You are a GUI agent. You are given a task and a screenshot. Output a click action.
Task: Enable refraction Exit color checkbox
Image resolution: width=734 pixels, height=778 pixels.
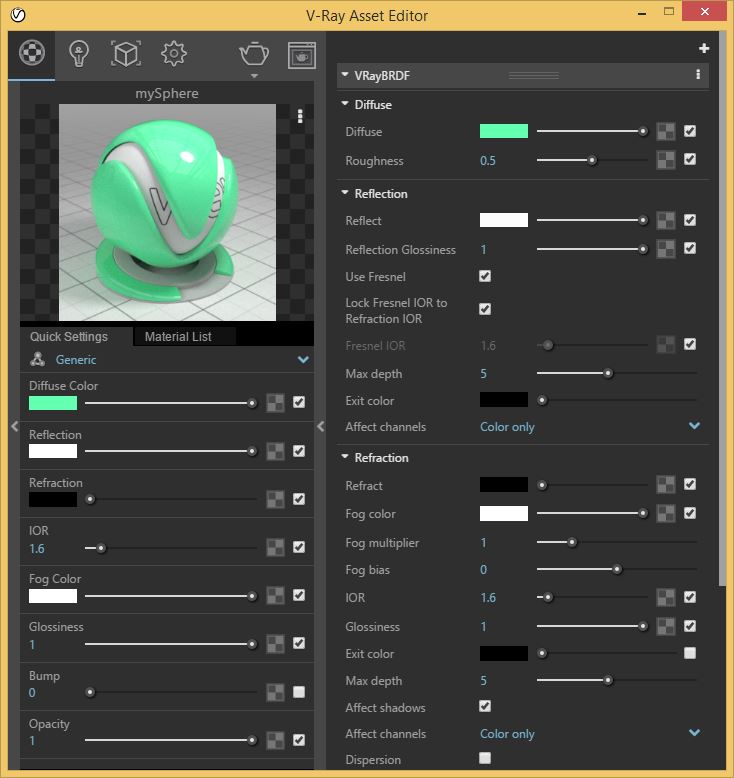pos(689,653)
